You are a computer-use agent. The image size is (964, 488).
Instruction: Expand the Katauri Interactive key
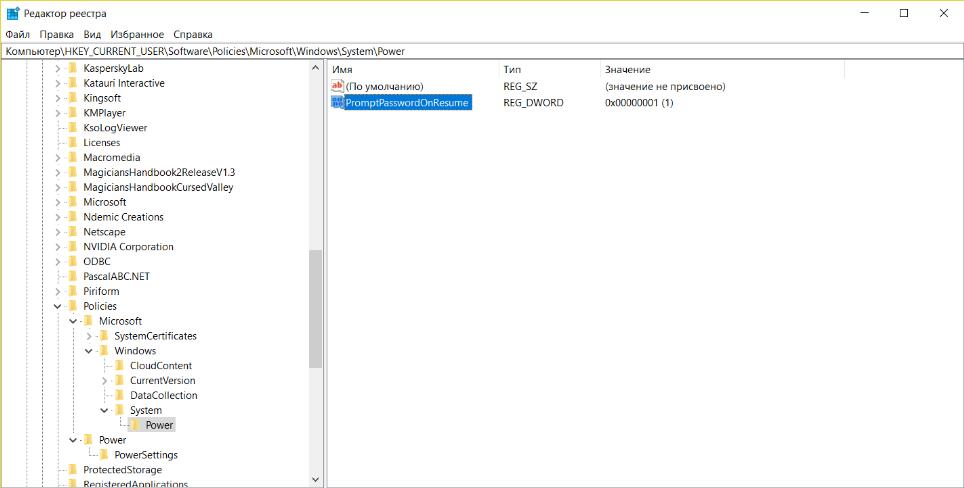tap(58, 83)
